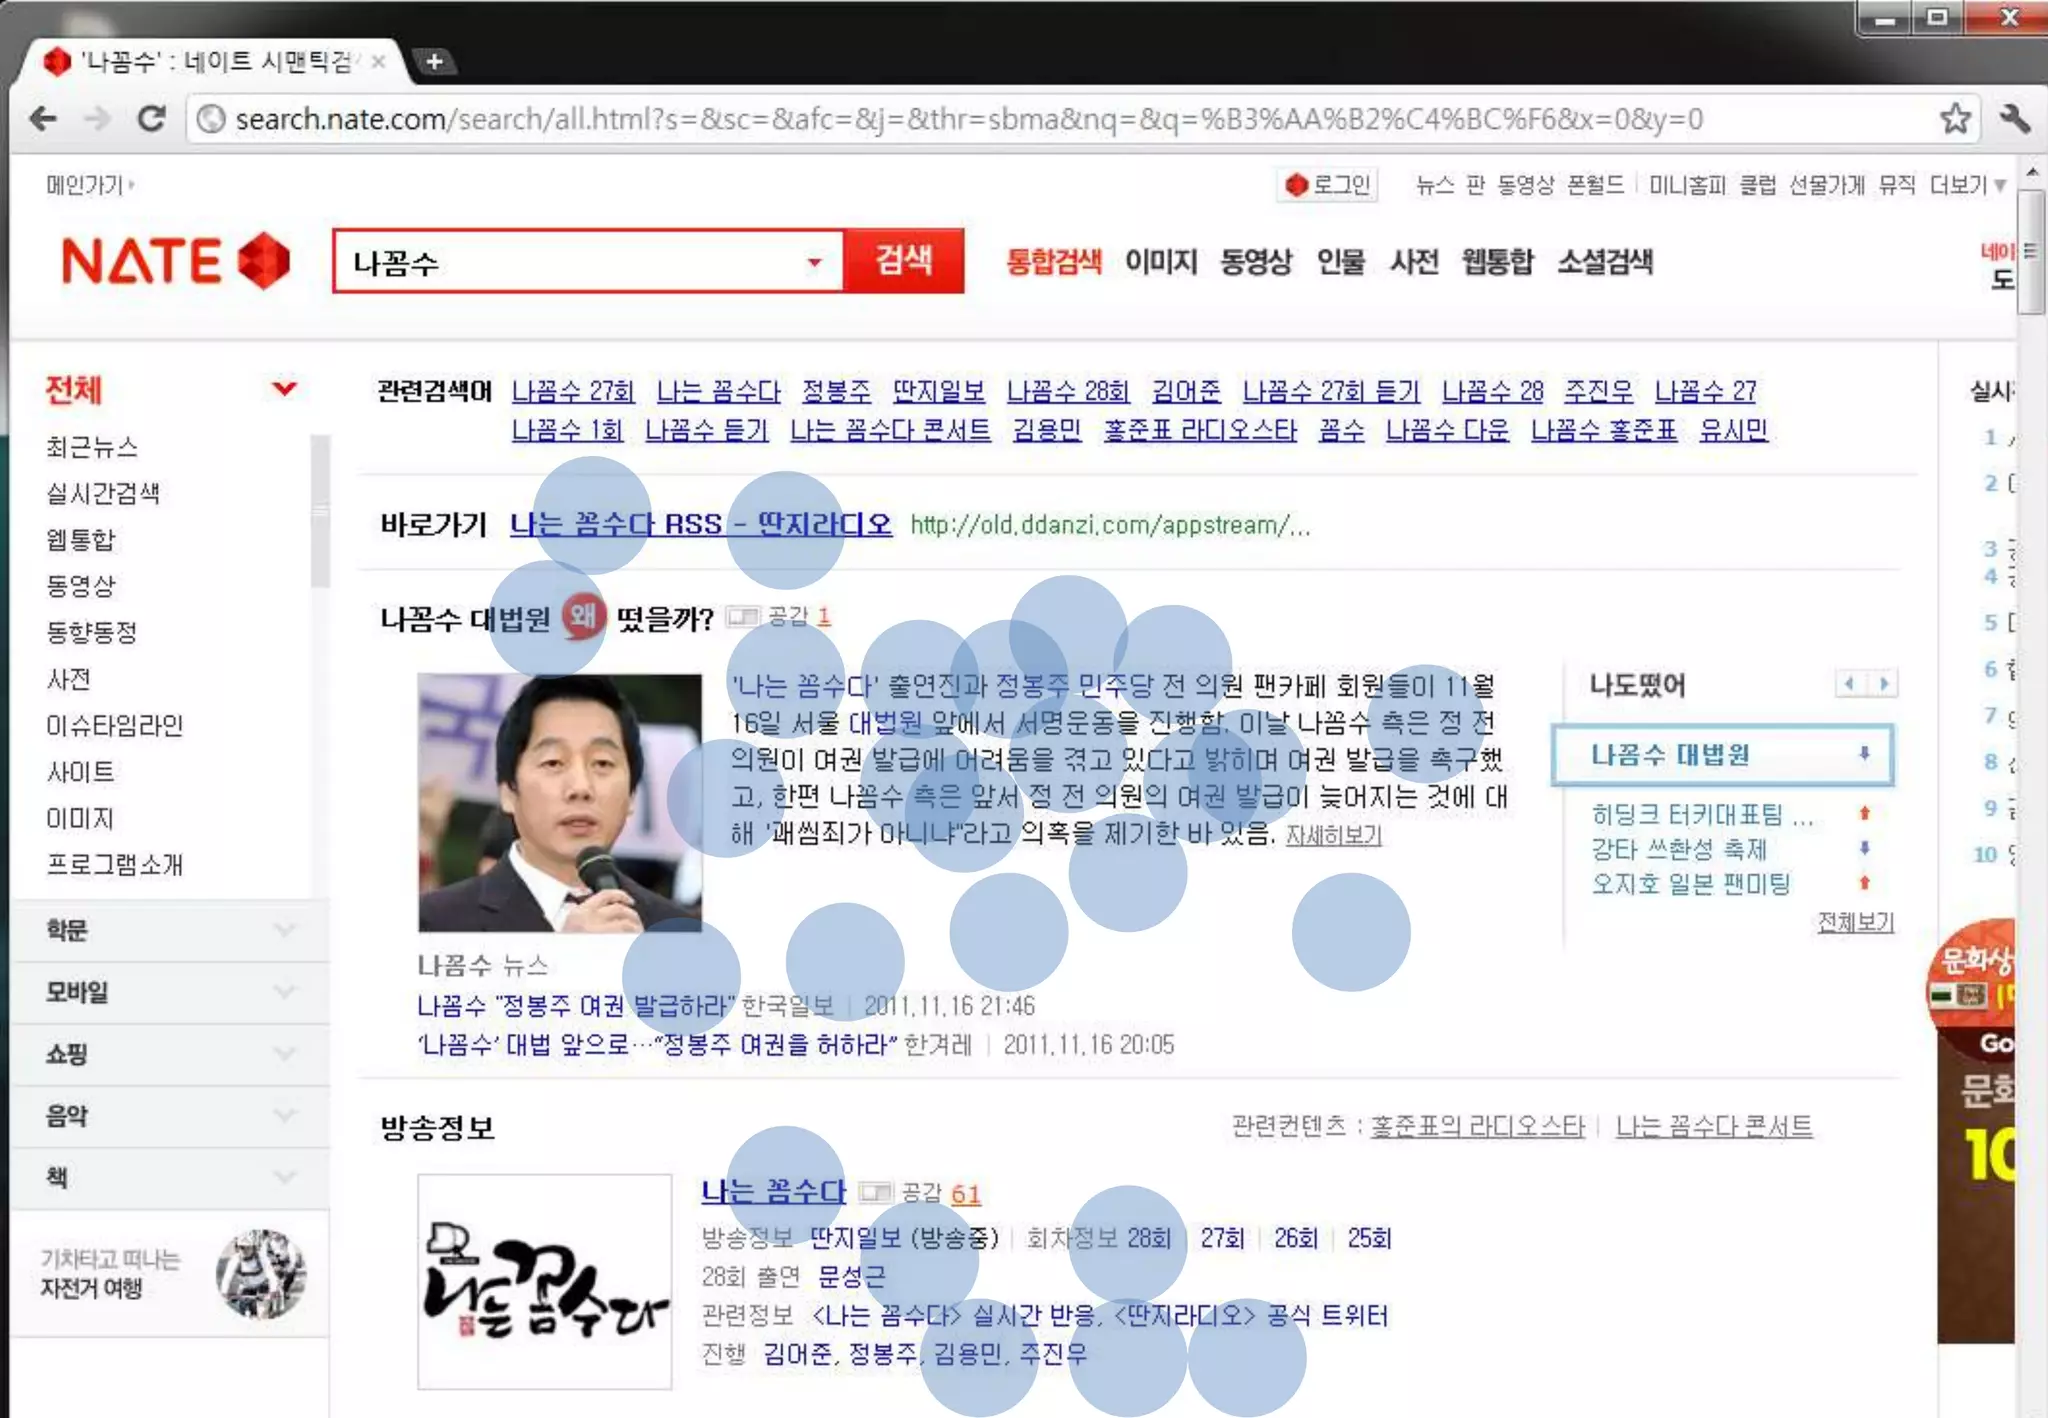Click the red 왜 badge icon
This screenshot has width=2048, height=1418.
(x=583, y=617)
